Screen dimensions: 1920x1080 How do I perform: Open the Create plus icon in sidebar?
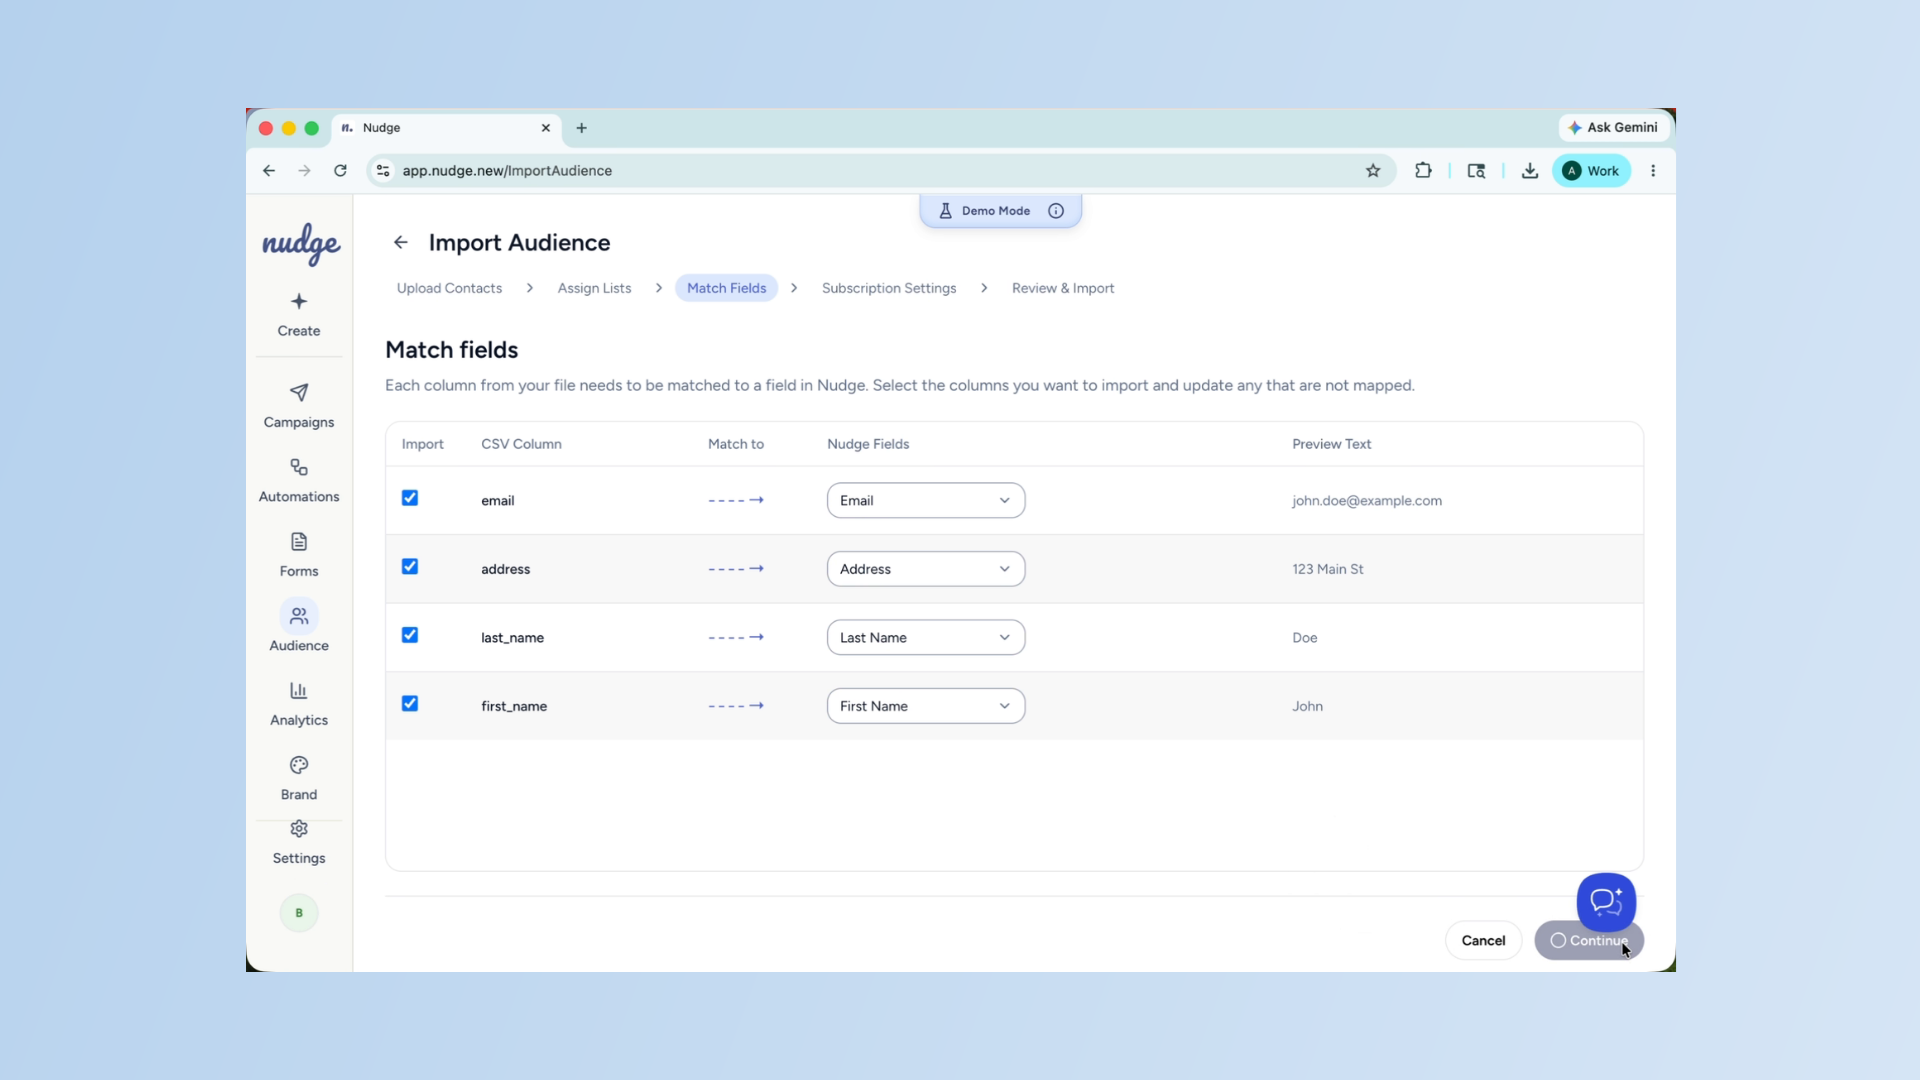coord(299,301)
